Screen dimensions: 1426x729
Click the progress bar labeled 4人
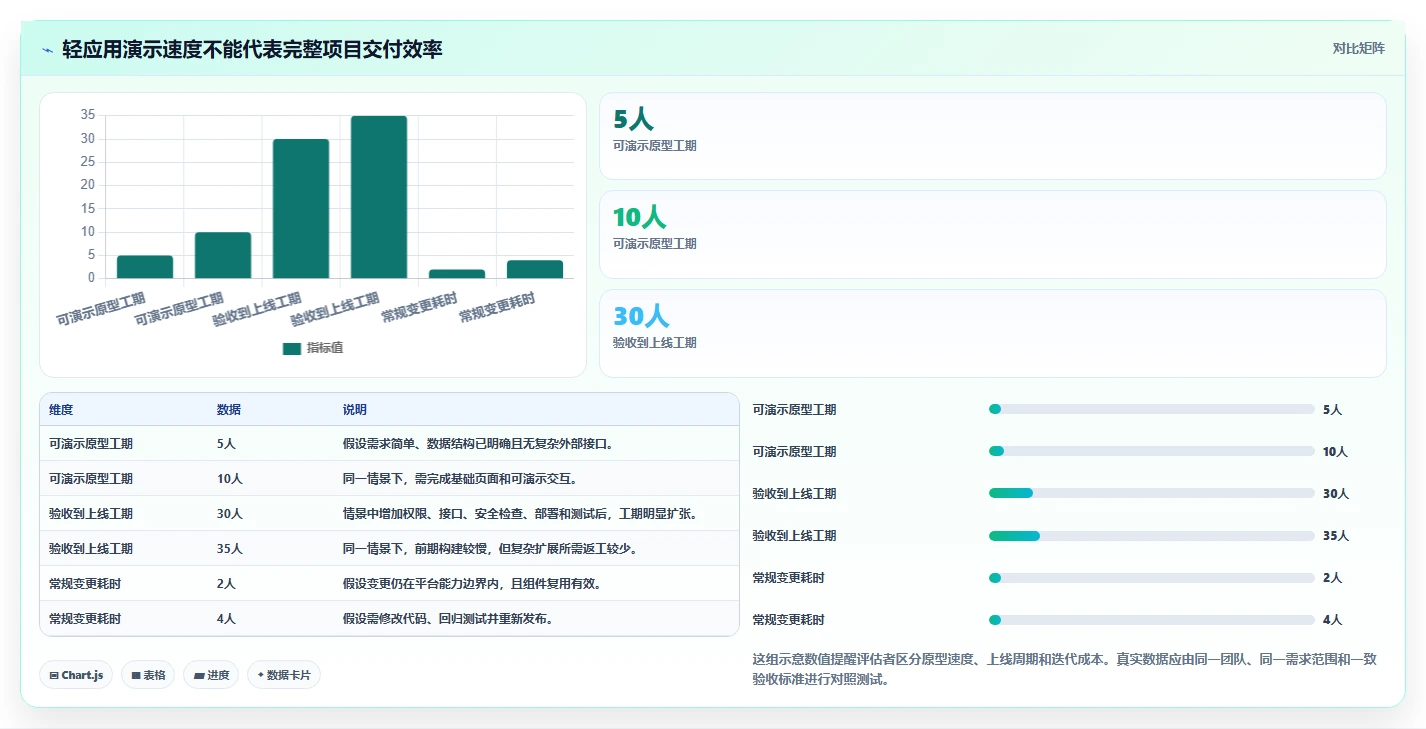(x=1151, y=620)
